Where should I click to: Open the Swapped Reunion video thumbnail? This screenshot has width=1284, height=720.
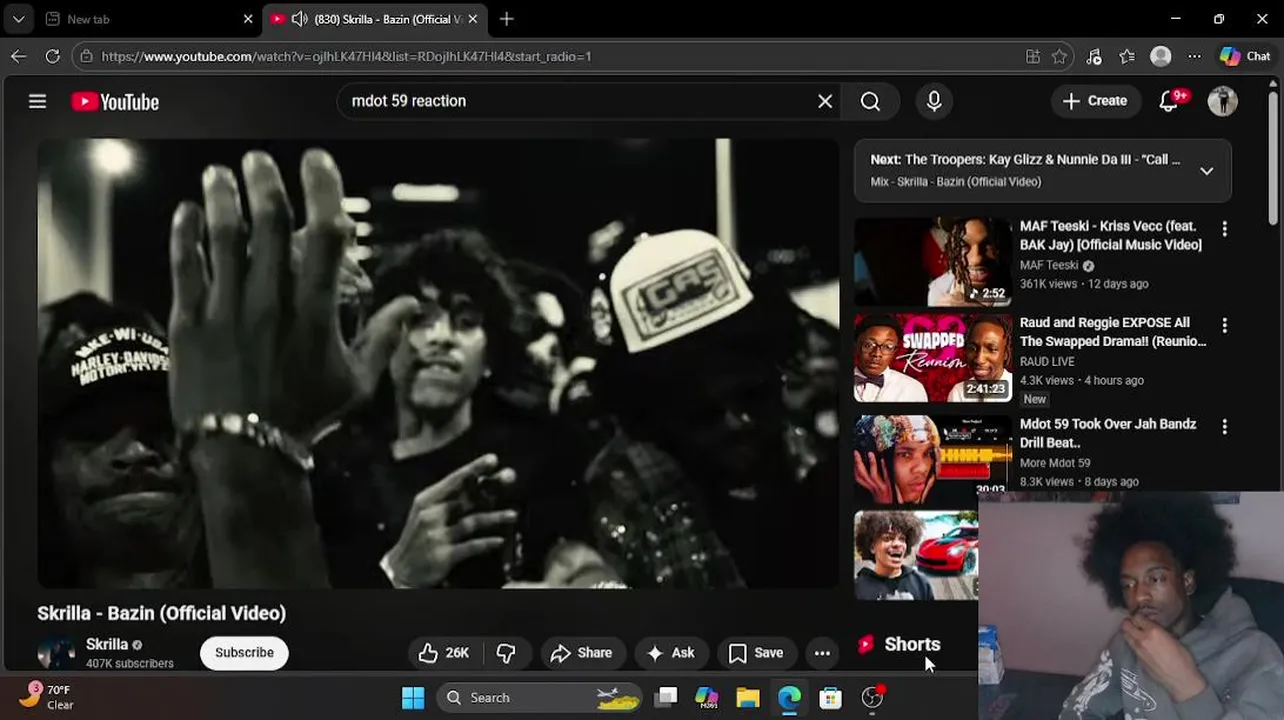(x=933, y=358)
